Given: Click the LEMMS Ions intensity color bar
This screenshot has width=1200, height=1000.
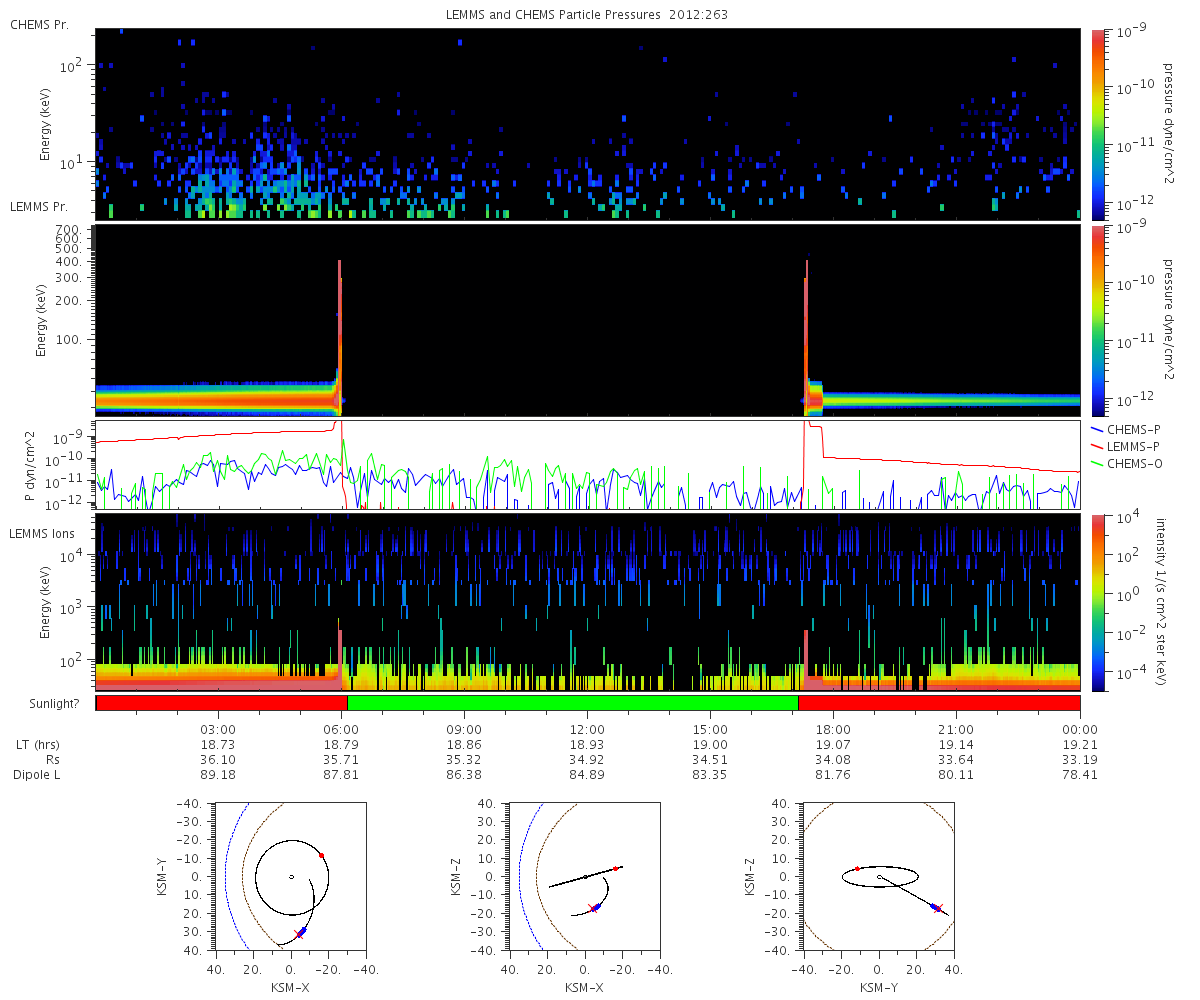Looking at the screenshot, I should coord(1099,602).
